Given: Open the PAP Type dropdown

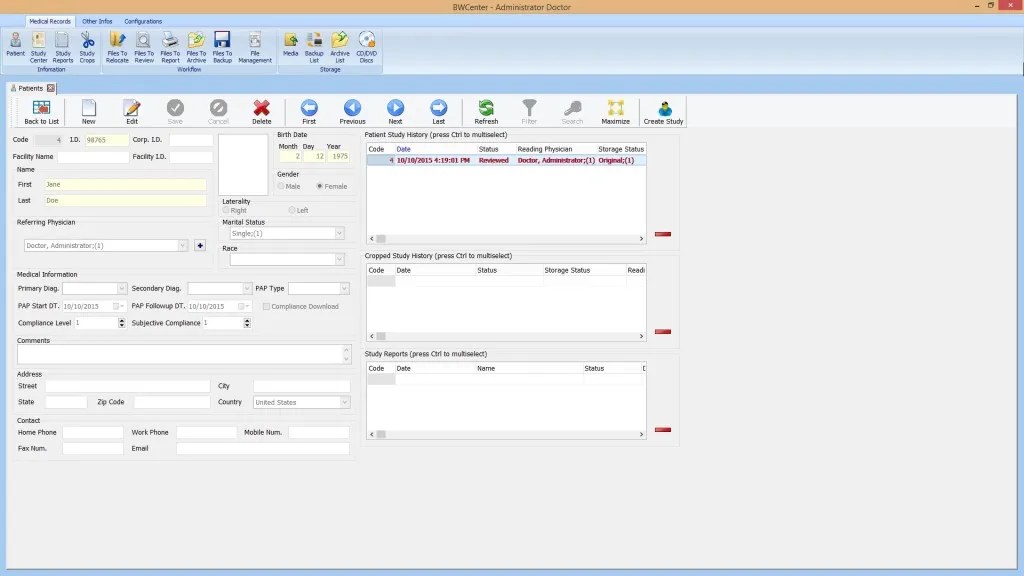Looking at the screenshot, I should 344,288.
